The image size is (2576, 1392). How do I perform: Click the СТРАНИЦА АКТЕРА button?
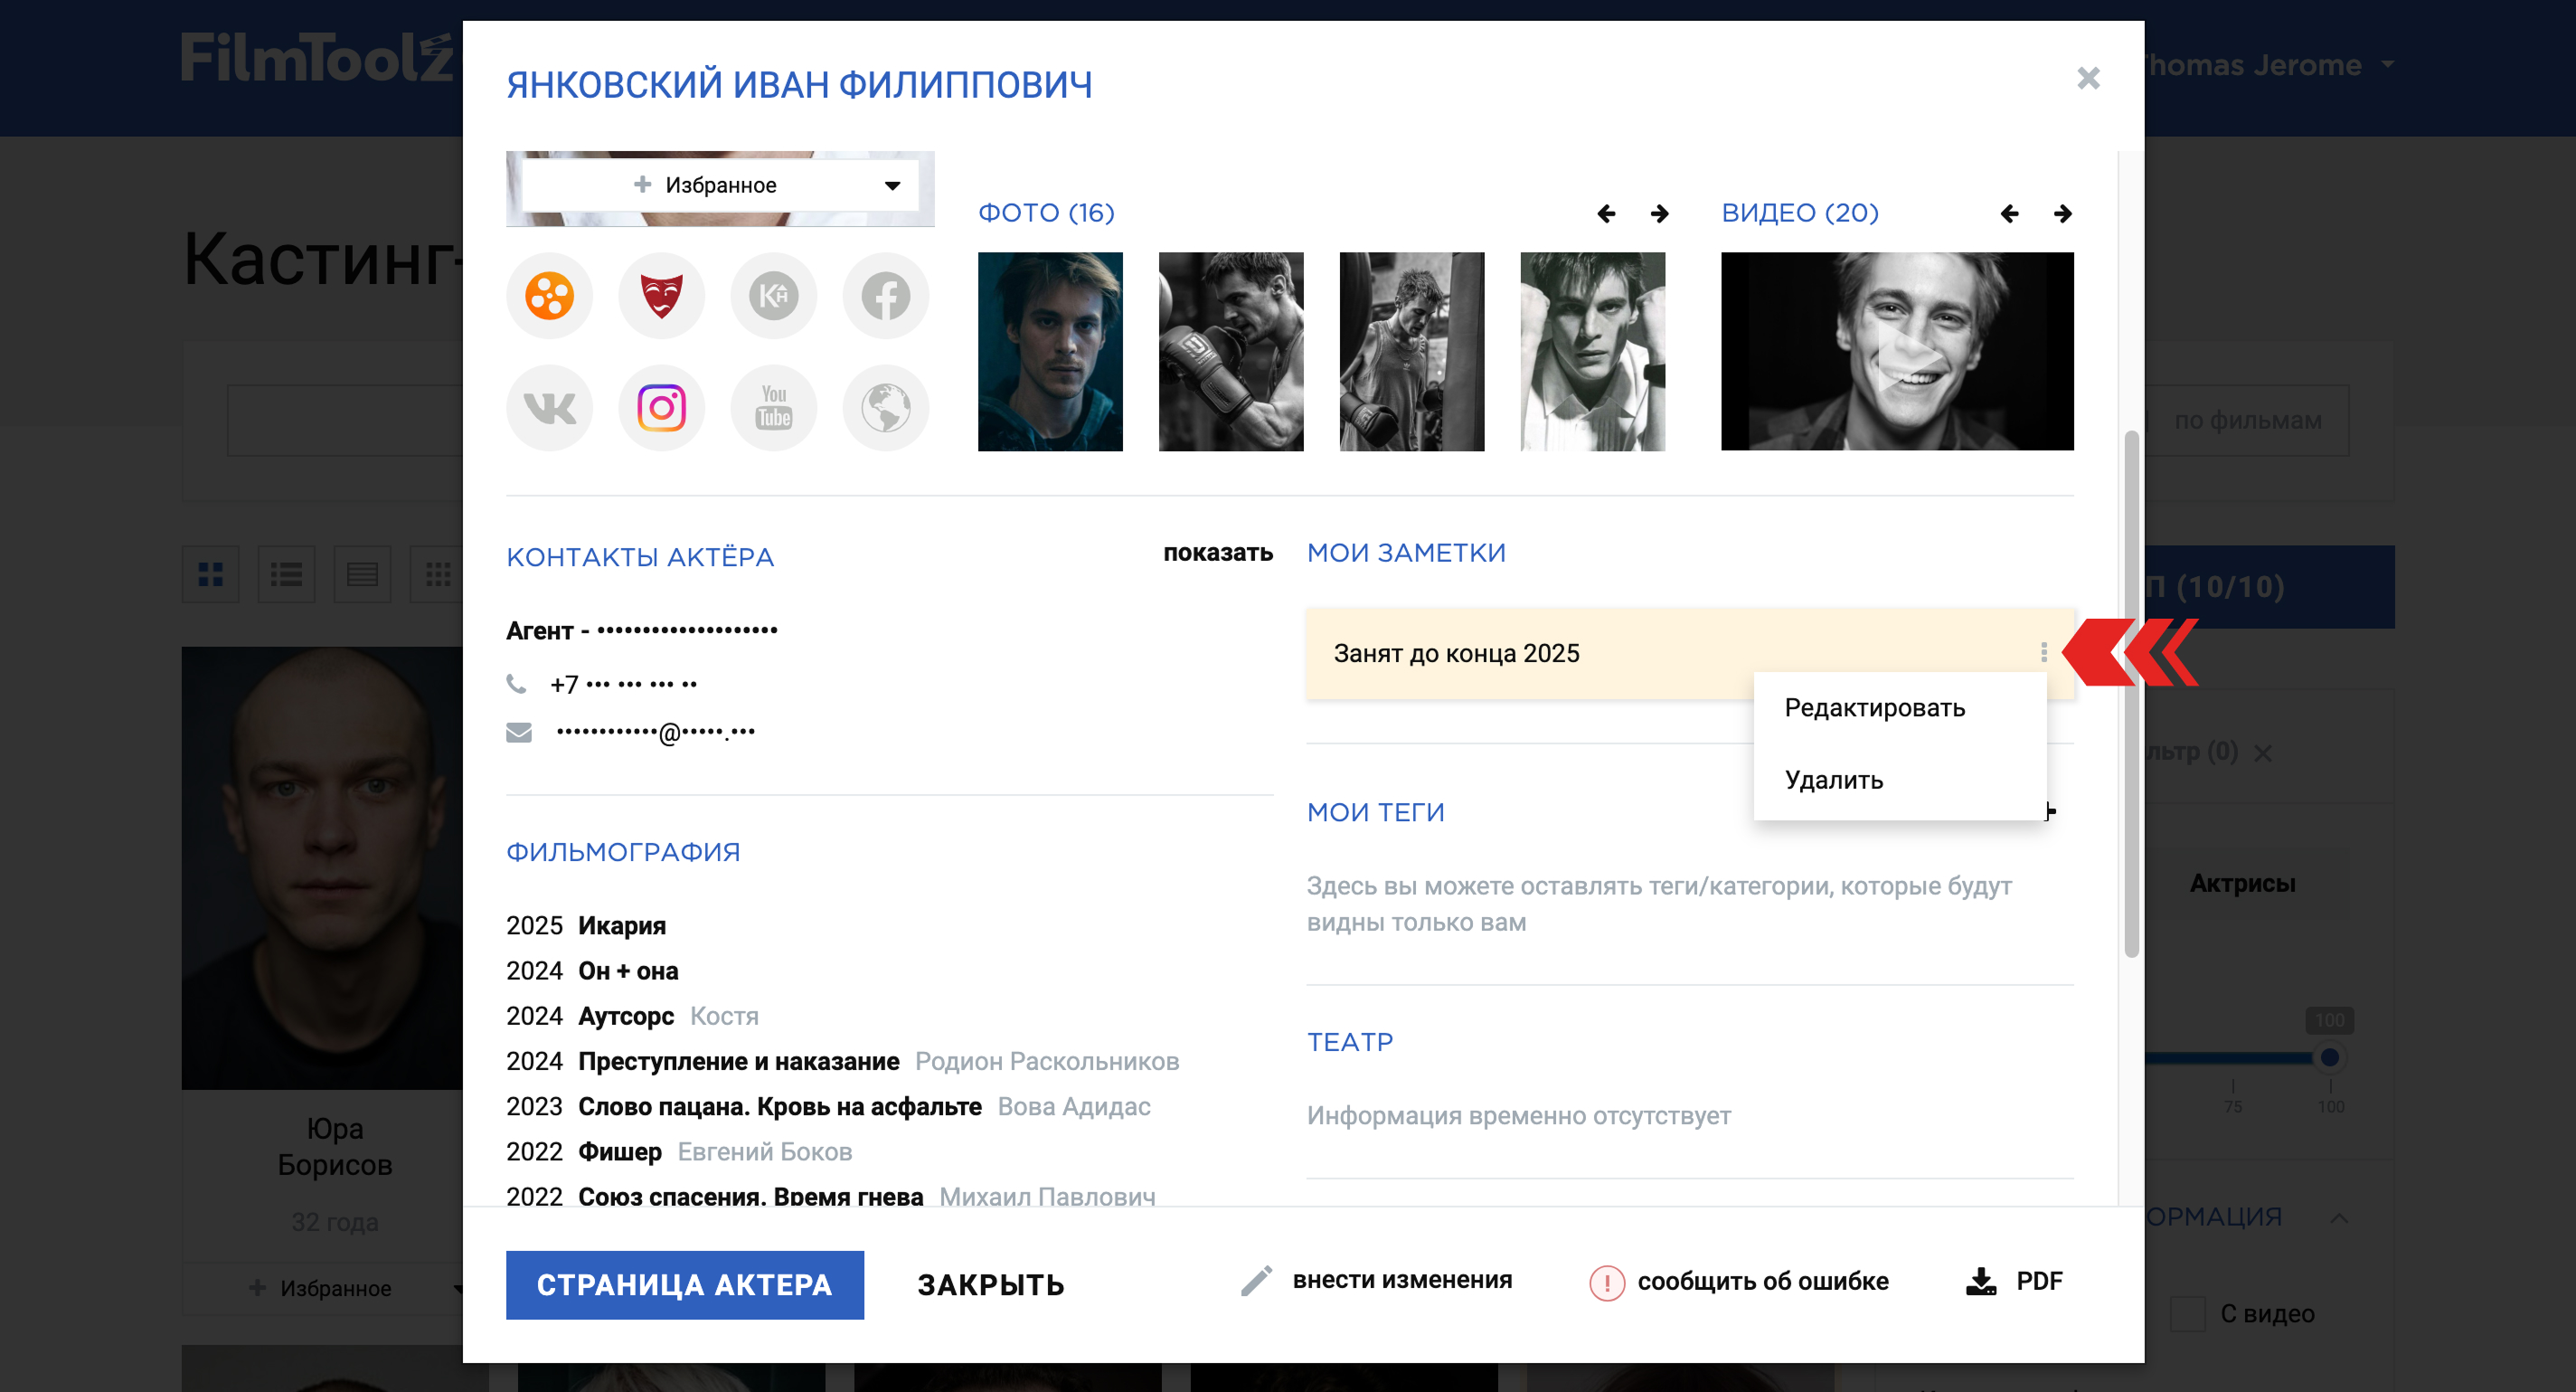[x=684, y=1285]
